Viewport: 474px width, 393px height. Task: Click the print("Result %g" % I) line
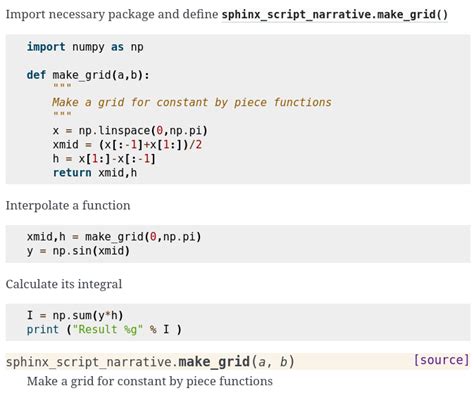click(104, 330)
